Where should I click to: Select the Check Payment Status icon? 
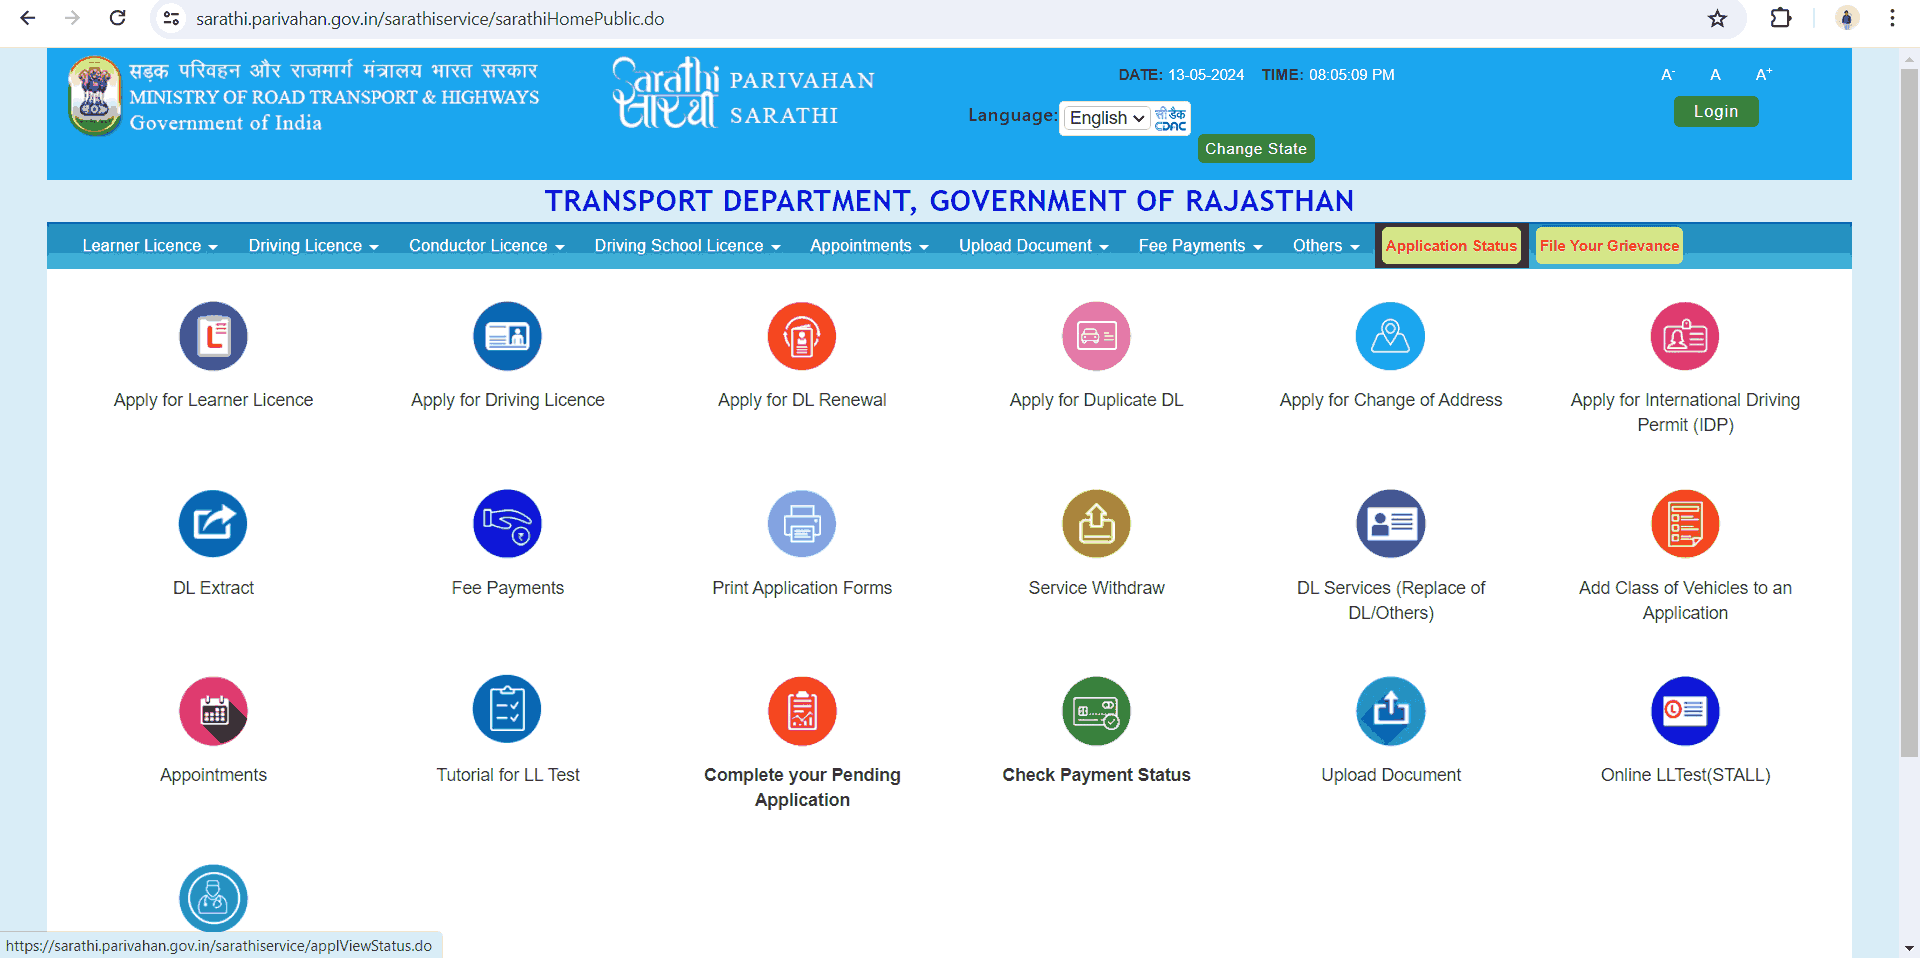pyautogui.click(x=1096, y=711)
